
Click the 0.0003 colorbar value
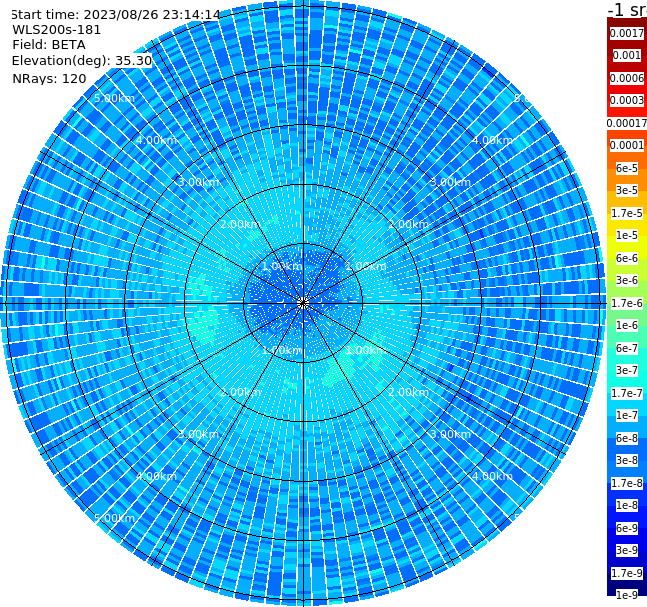(x=627, y=100)
